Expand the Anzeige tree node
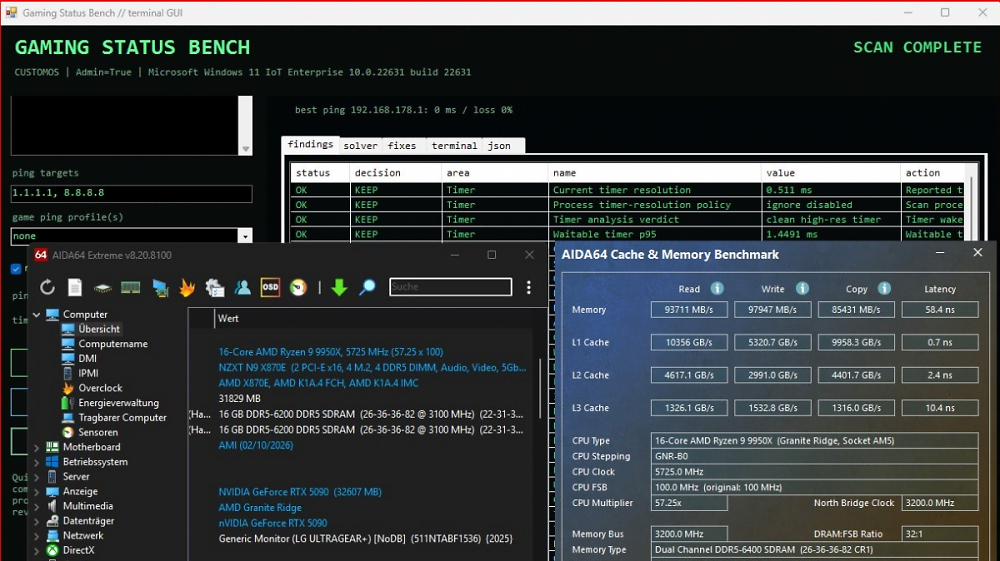This screenshot has width=1000, height=561. 36,492
